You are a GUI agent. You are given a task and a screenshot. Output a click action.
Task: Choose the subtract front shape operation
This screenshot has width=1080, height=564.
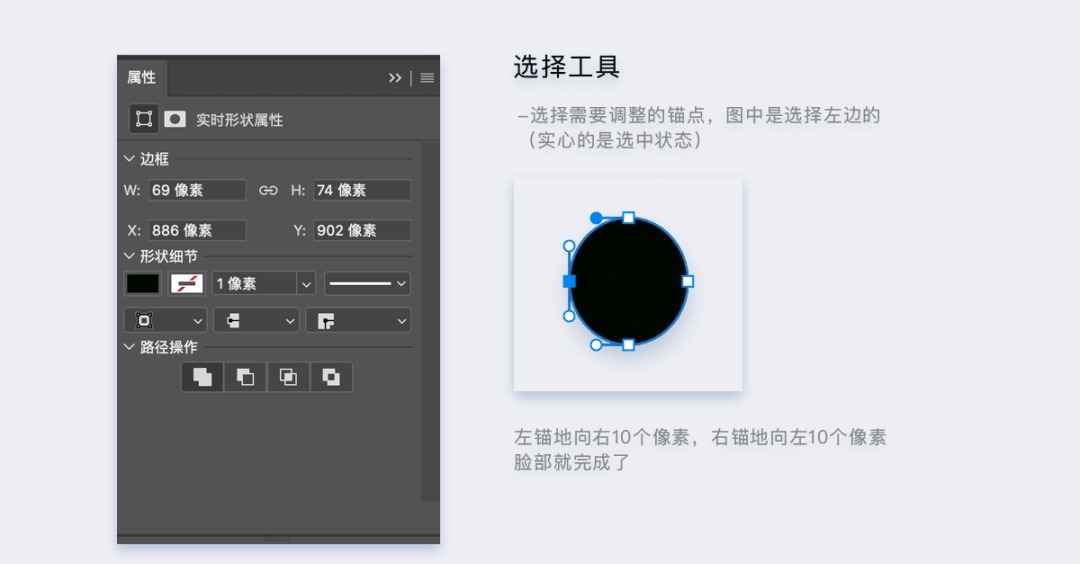[x=245, y=377]
